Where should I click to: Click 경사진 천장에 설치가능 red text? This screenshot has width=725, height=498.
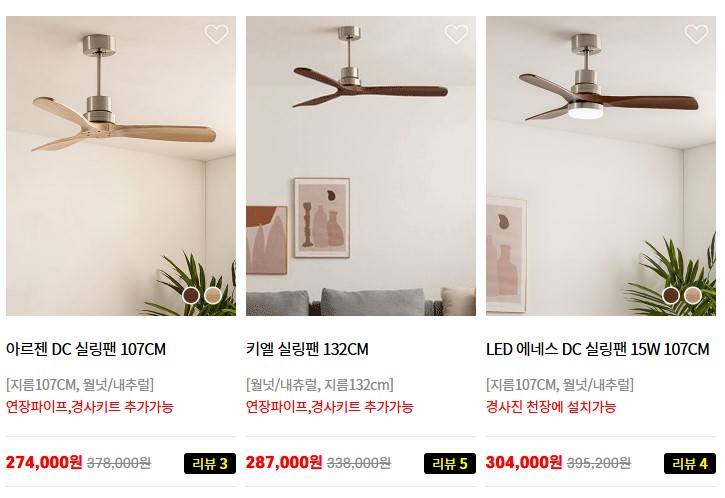point(551,407)
